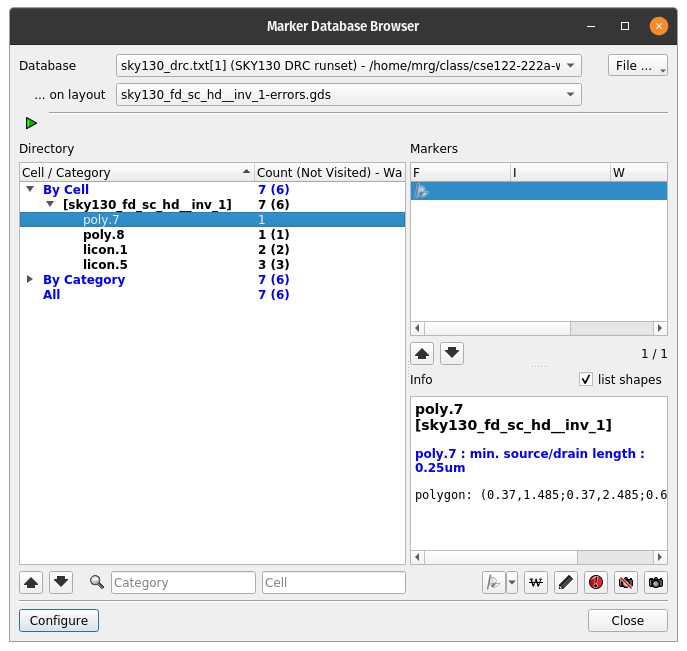The height and width of the screenshot is (651, 687).
Task: Minimize the Marker Database Browser window
Action: [x=591, y=26]
